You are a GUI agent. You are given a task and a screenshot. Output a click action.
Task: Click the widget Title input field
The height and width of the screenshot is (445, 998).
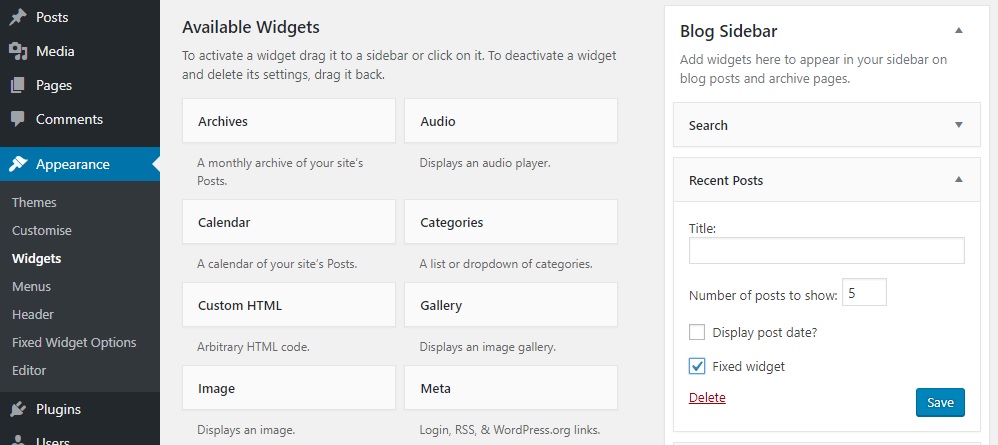pyautogui.click(x=826, y=251)
